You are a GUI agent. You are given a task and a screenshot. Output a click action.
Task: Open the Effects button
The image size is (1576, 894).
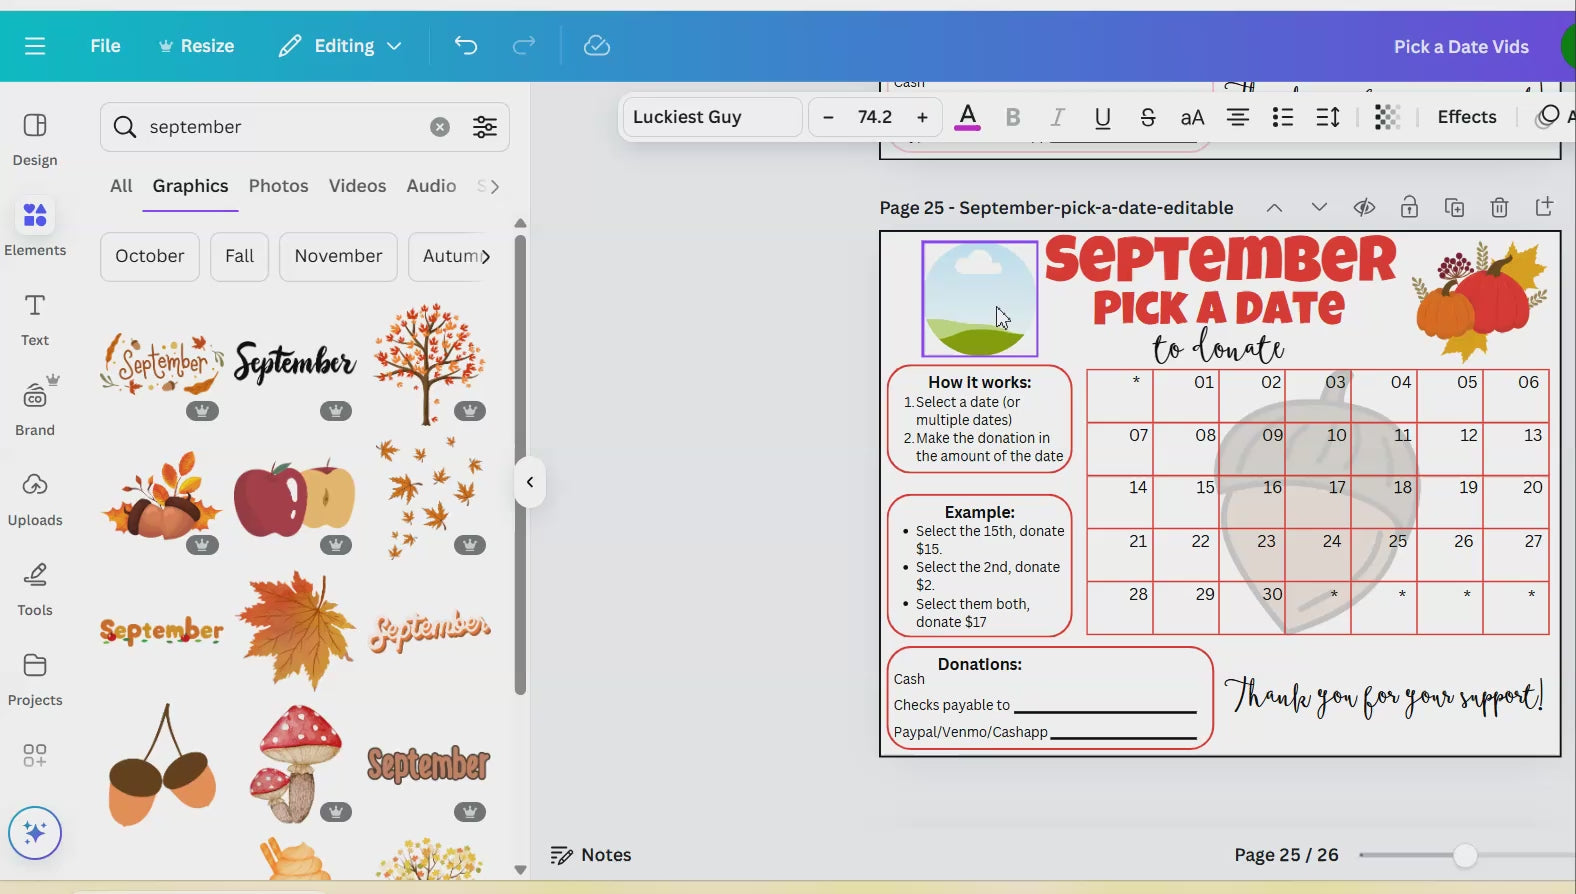[x=1466, y=117]
